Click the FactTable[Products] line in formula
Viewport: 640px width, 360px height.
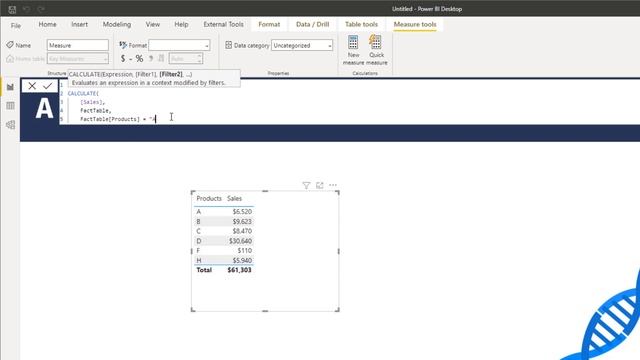(x=118, y=119)
